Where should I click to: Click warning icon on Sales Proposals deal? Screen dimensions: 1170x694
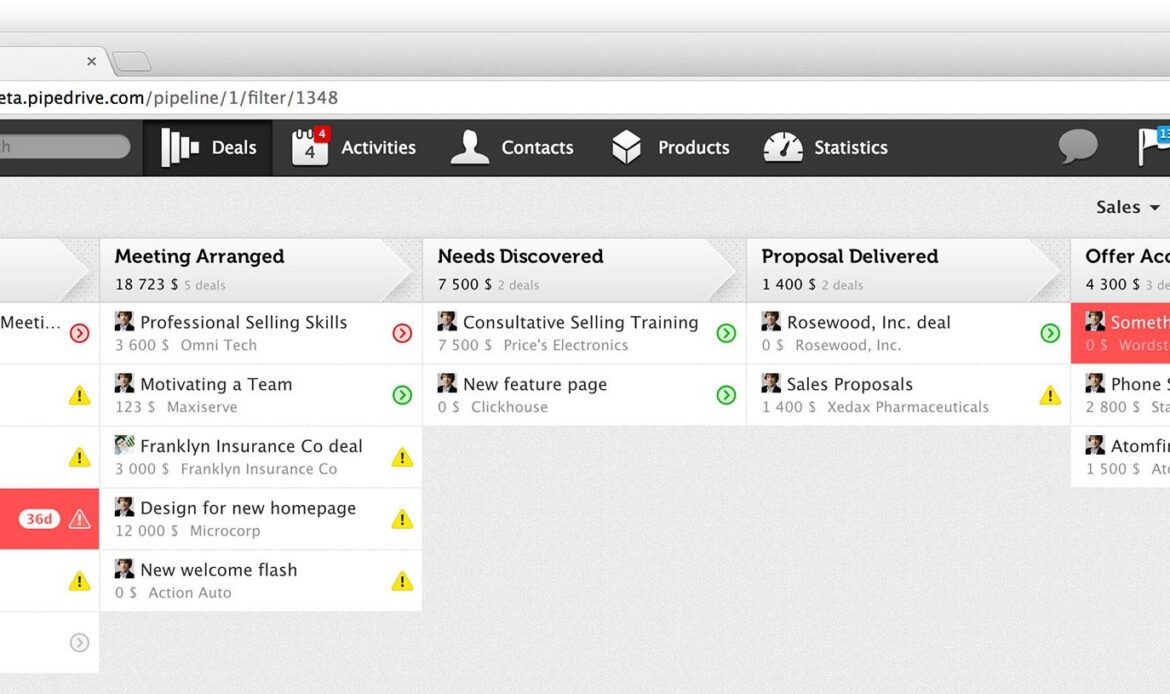[x=1050, y=395]
